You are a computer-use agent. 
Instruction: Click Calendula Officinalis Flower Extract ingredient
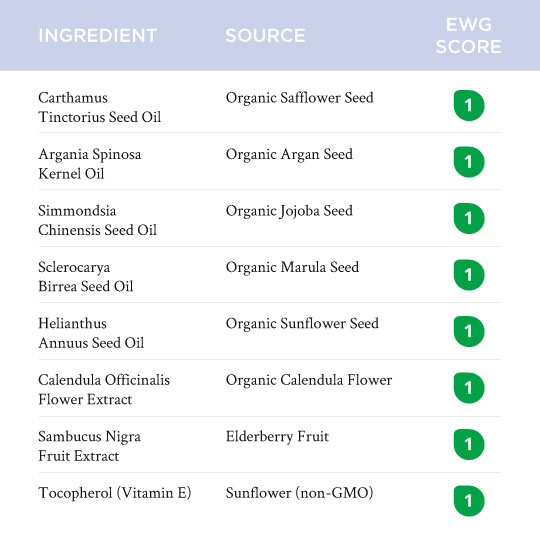click(x=104, y=390)
